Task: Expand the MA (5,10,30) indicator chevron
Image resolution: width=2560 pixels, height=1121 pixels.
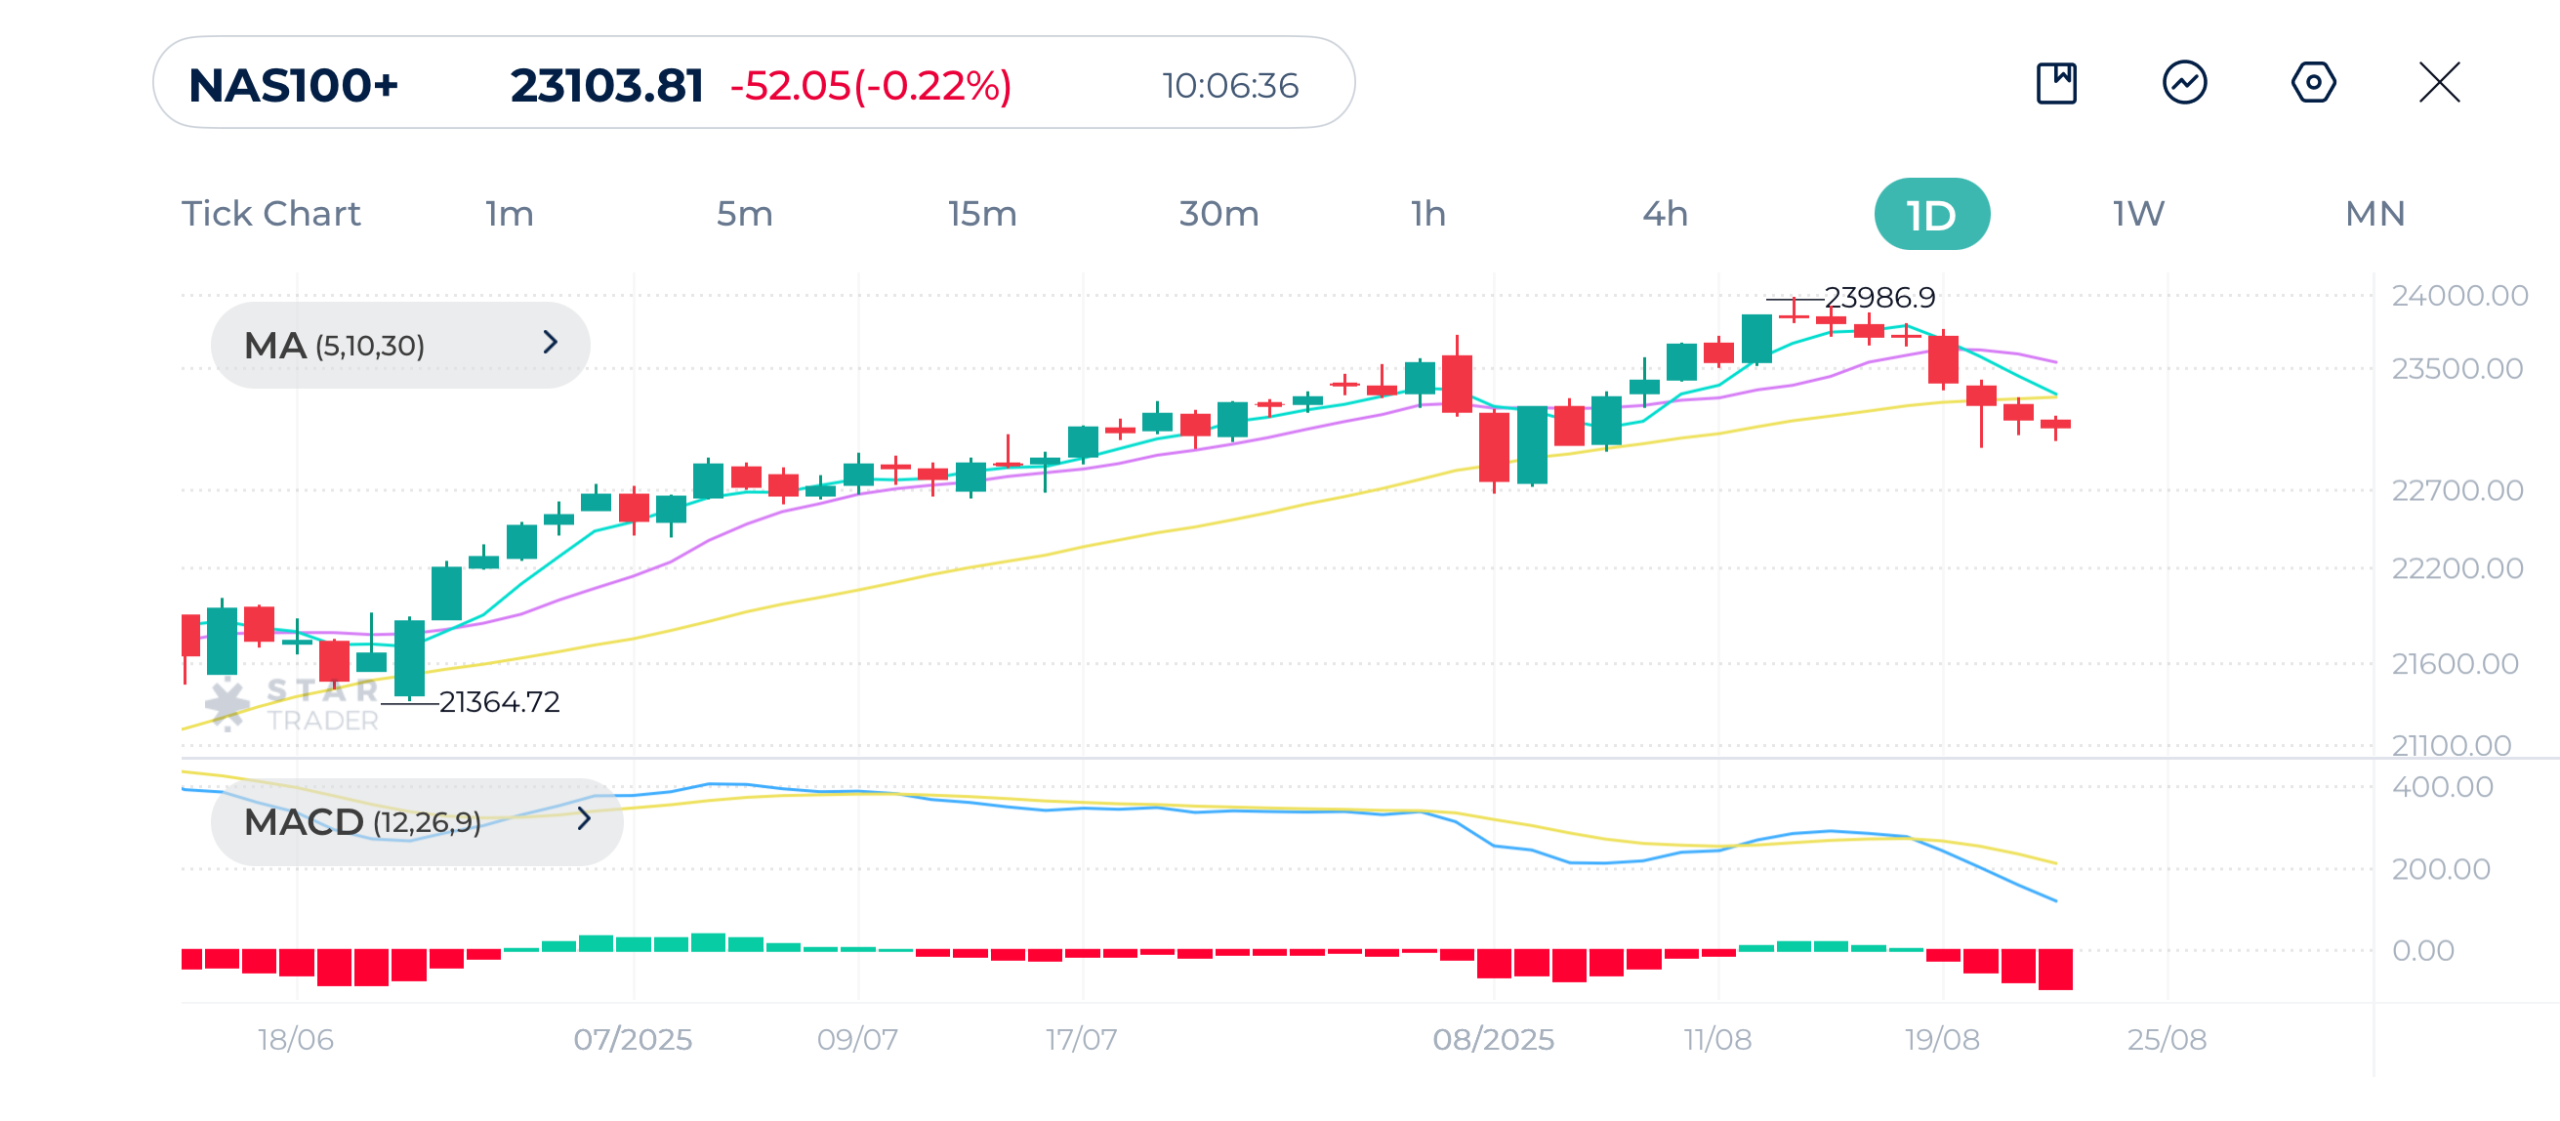Action: pos(550,343)
